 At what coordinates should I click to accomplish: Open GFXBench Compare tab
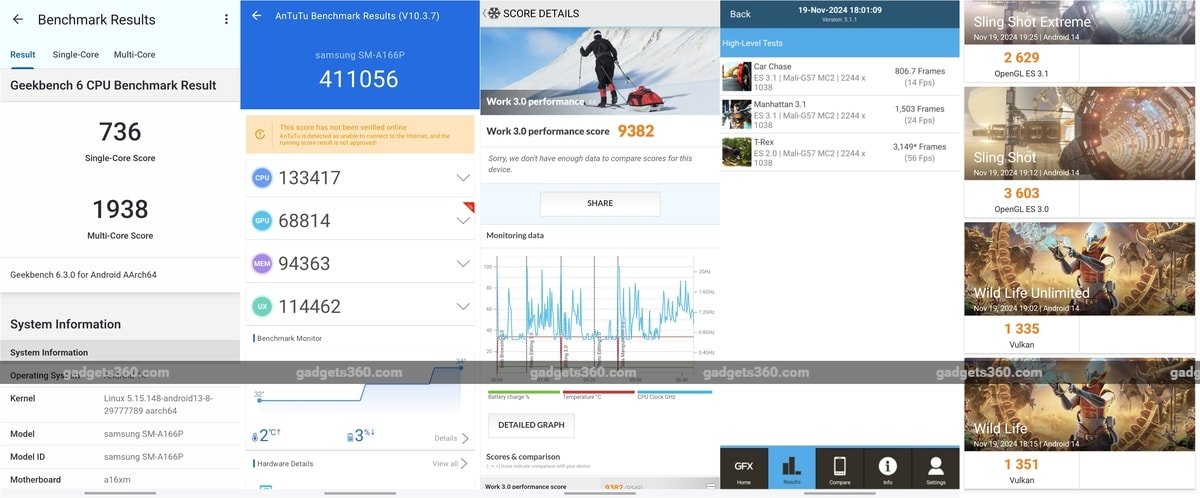tap(839, 469)
